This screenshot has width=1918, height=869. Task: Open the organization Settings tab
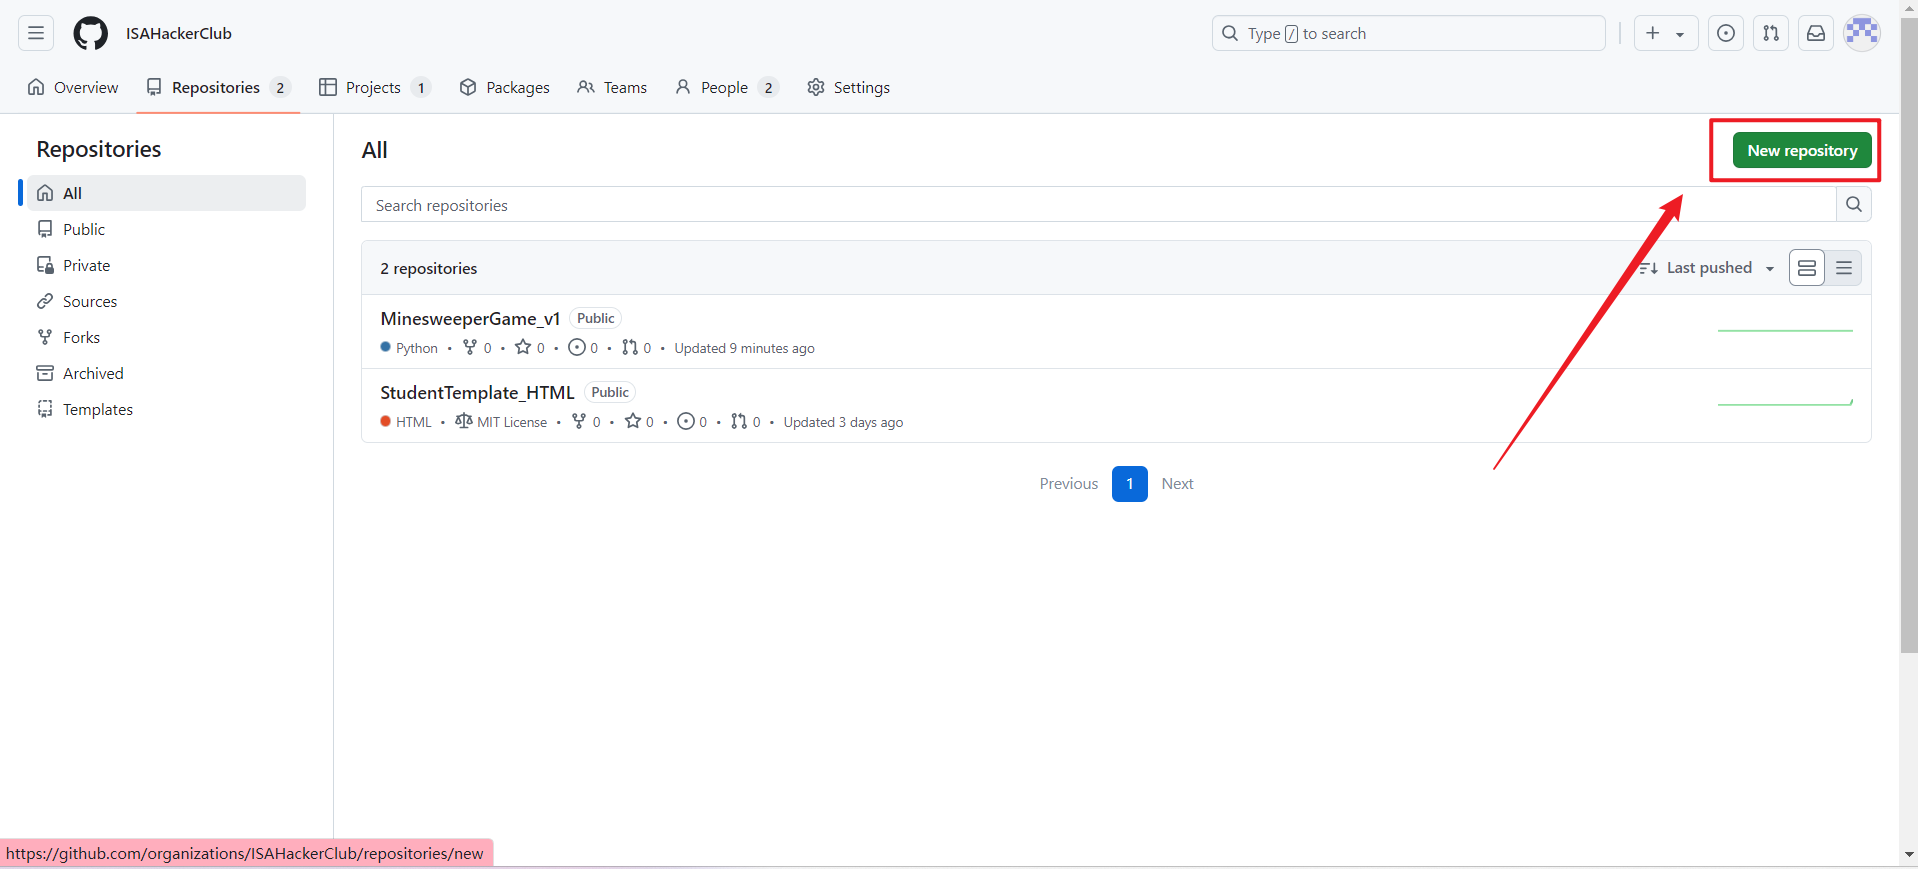(848, 88)
